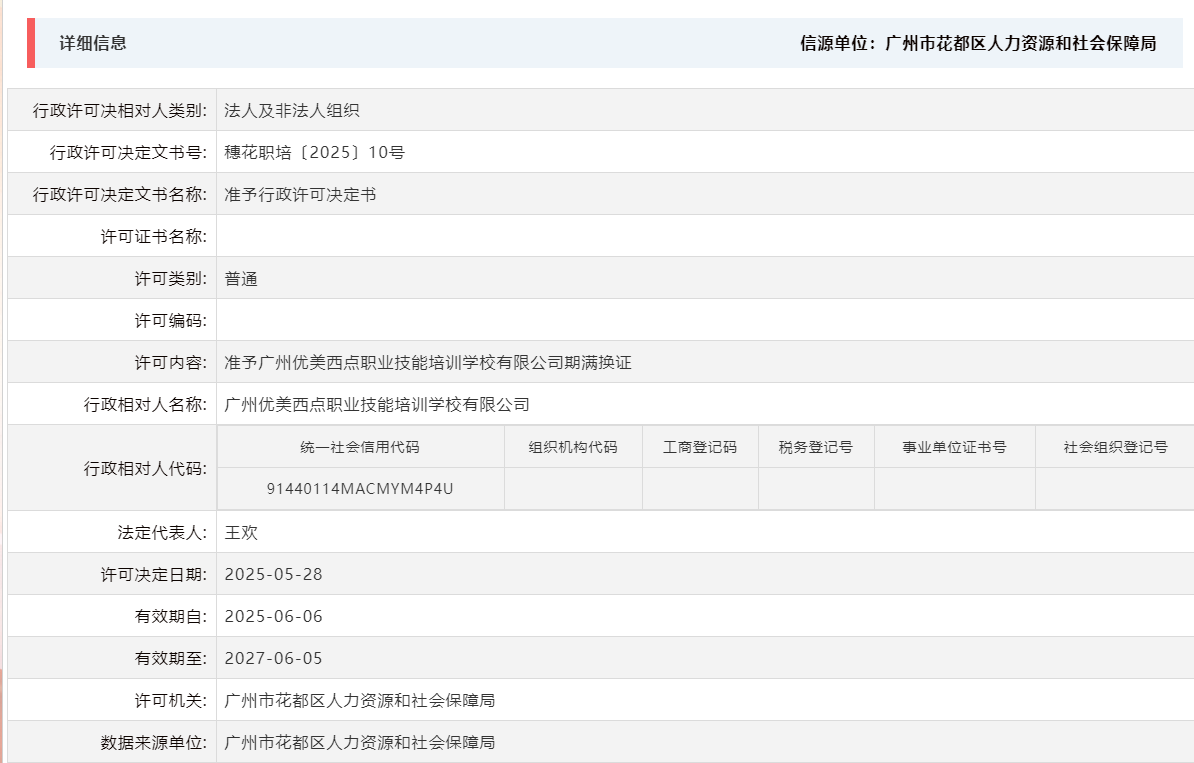Click the 税务登记号 column header

coord(816,447)
